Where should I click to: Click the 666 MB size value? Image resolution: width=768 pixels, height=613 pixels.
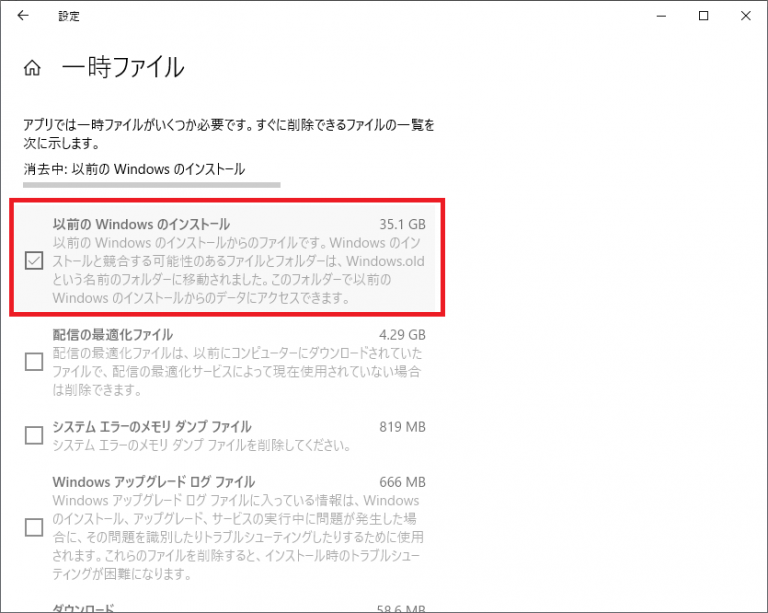pos(403,482)
